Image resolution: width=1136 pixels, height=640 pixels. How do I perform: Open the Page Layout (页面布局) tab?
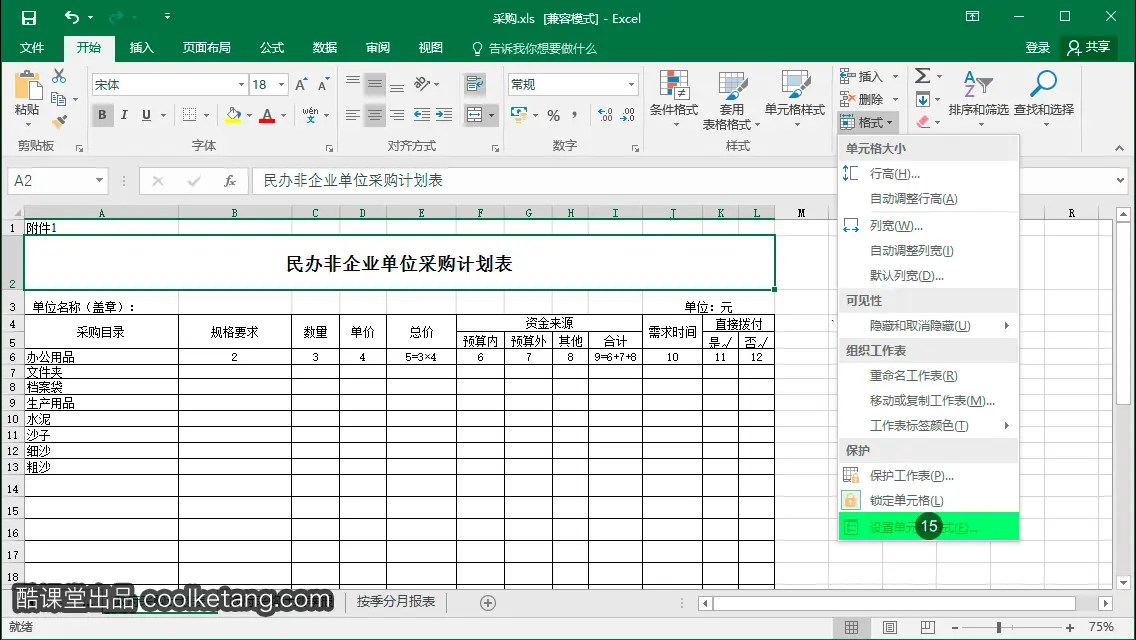(x=206, y=48)
